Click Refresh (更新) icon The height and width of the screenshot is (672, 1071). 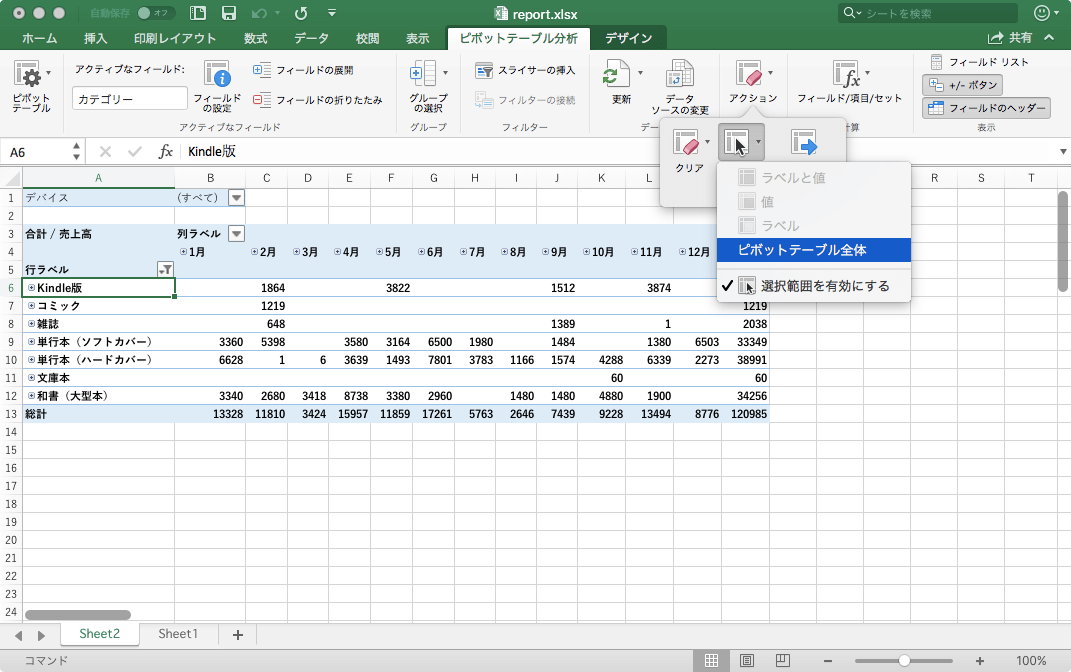point(617,74)
